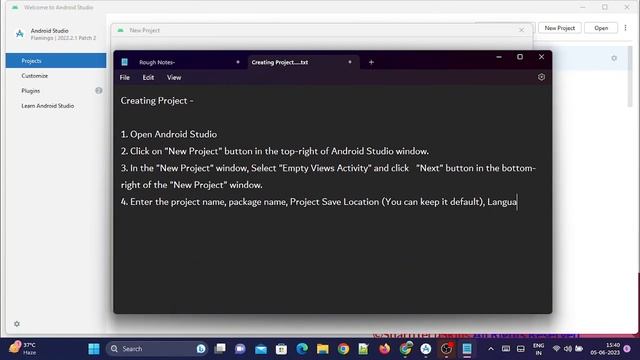Image resolution: width=640 pixels, height=360 pixels.
Task: Open Wi-Fi network tray icon
Action: (556, 349)
